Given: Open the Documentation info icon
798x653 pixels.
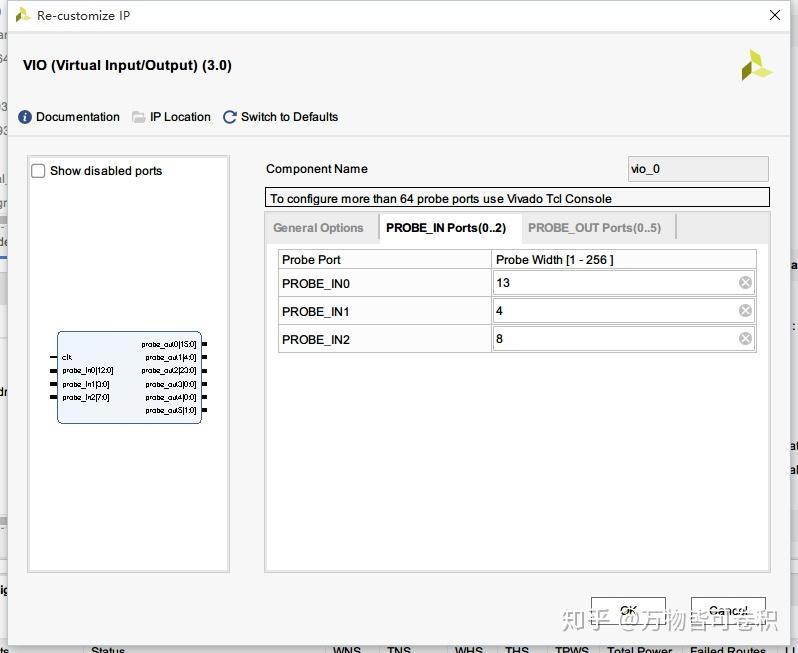Looking at the screenshot, I should (x=24, y=117).
